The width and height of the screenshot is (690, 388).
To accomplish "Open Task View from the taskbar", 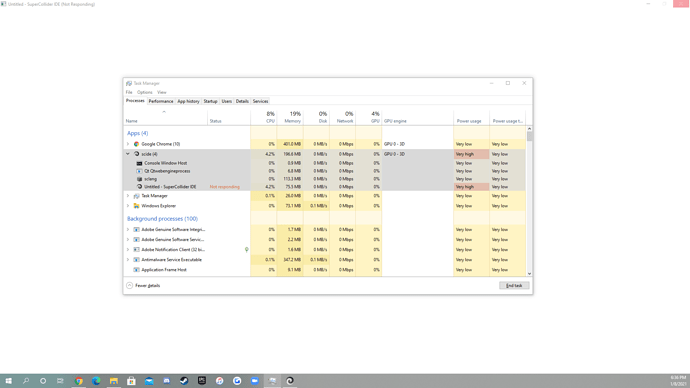I will pyautogui.click(x=60, y=381).
